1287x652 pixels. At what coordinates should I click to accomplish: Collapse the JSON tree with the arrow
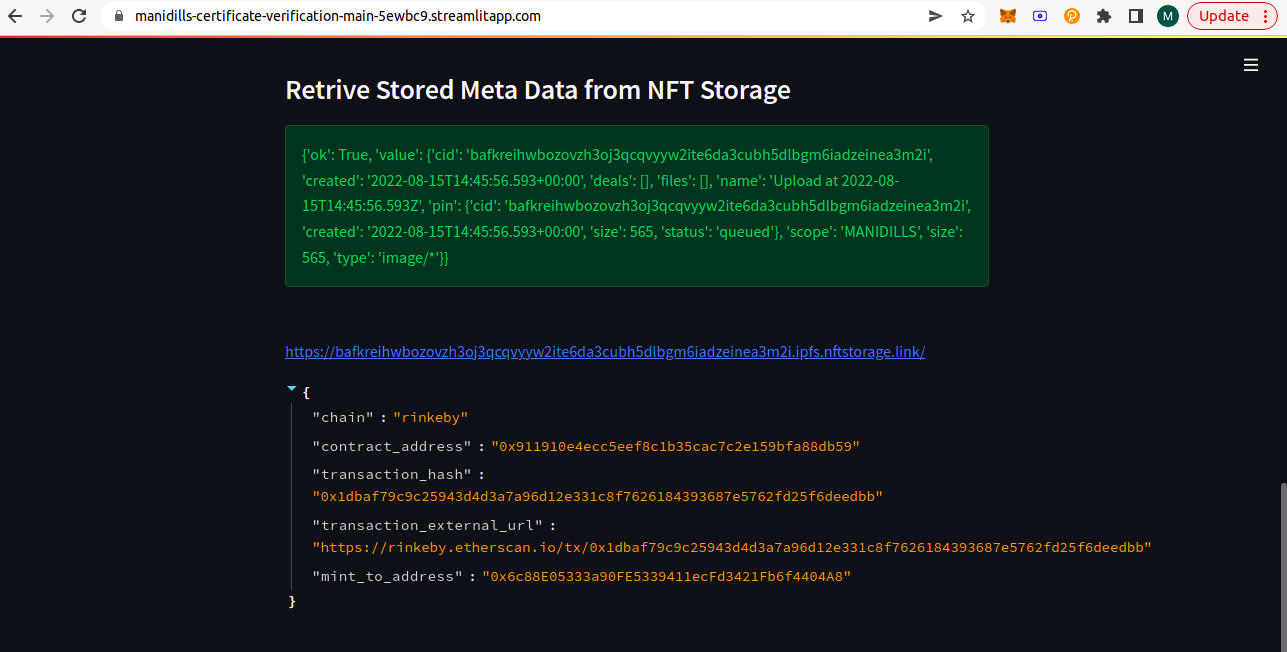[x=291, y=388]
